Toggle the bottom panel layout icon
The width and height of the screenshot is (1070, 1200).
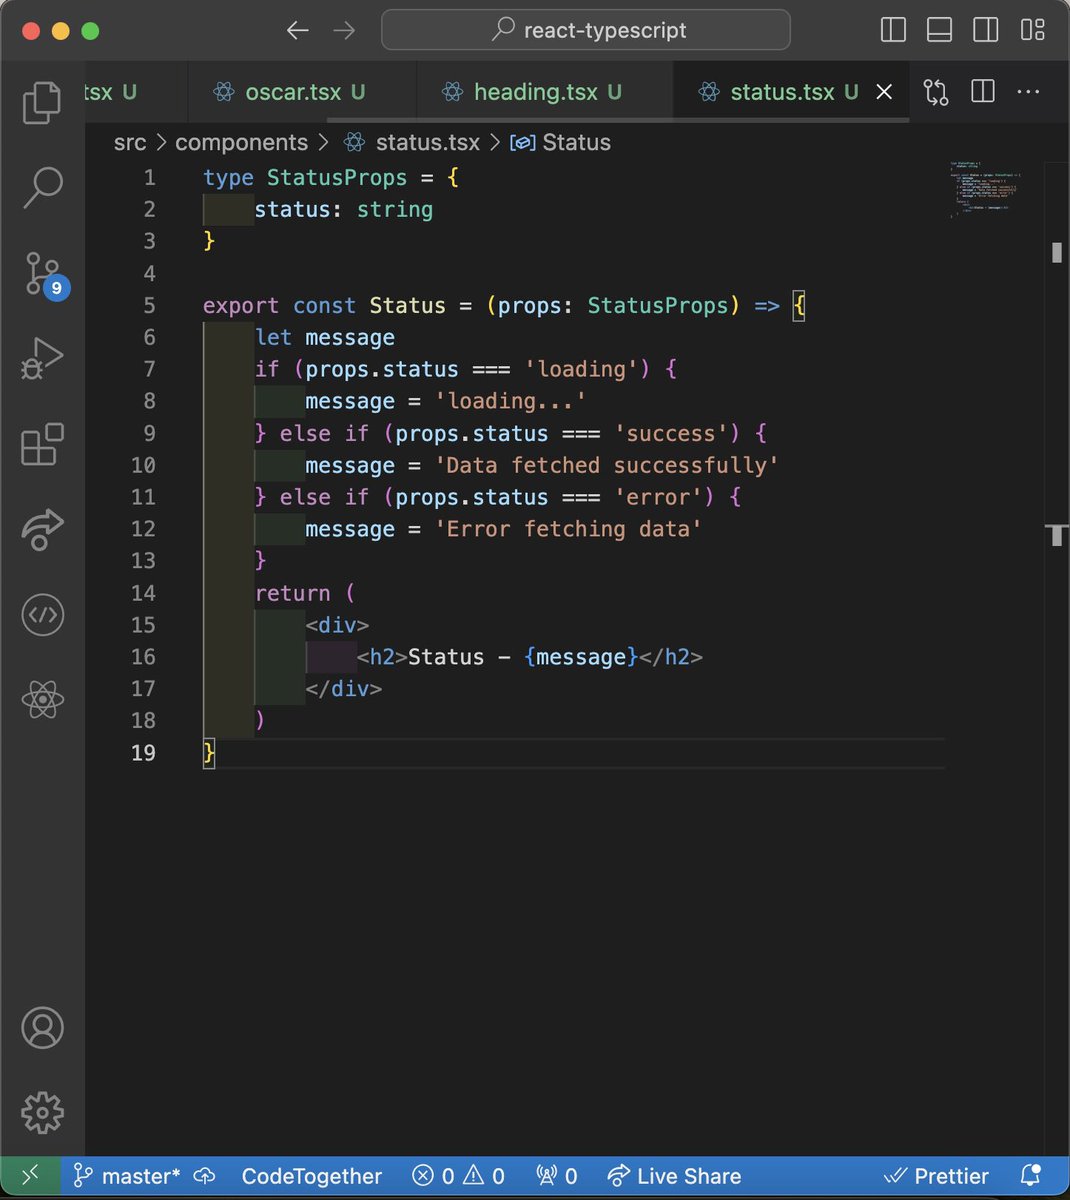(x=939, y=30)
